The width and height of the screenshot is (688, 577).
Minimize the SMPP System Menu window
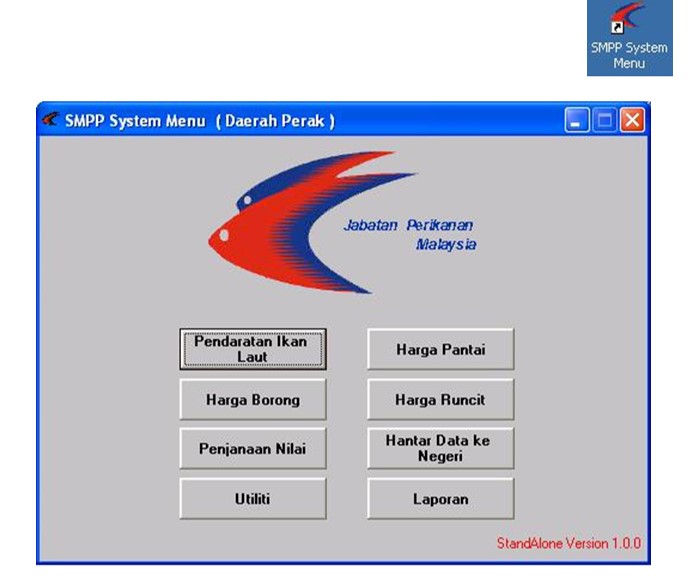[x=577, y=120]
